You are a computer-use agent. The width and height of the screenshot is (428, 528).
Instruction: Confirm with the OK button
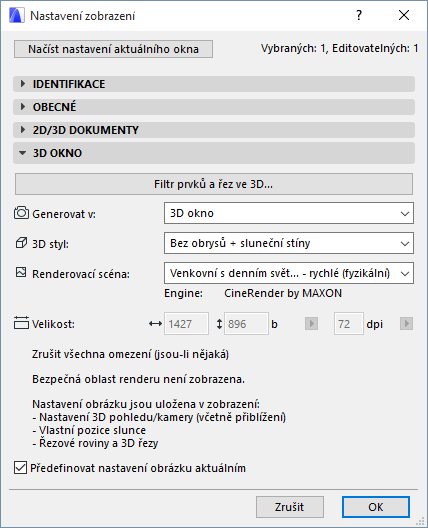point(376,507)
